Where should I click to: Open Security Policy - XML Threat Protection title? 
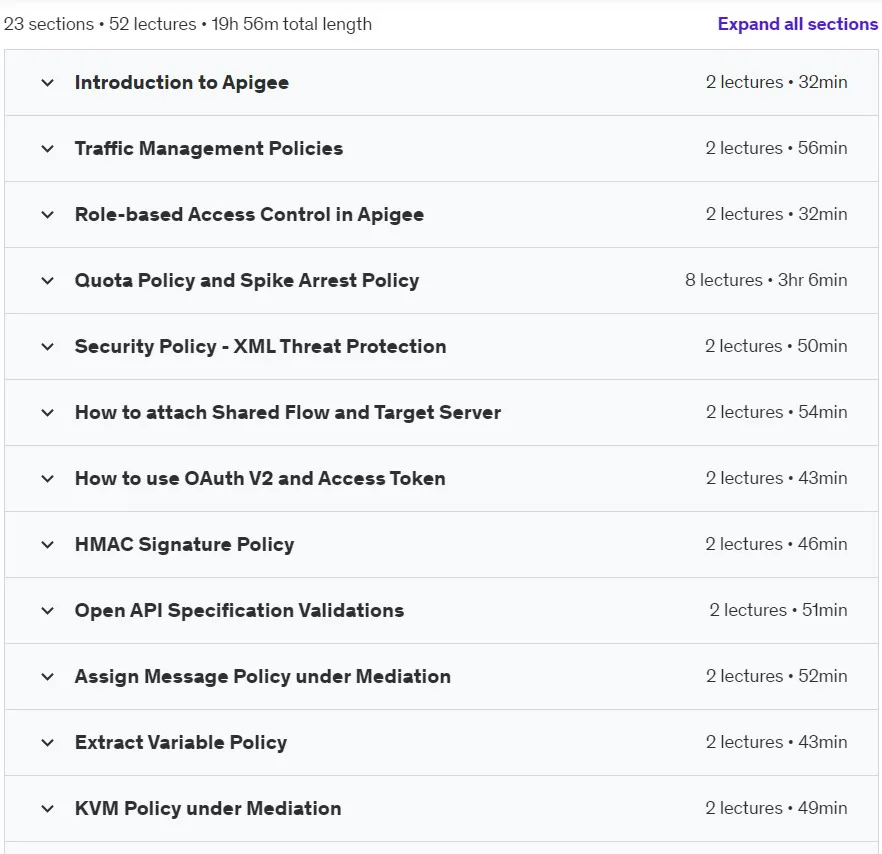click(x=260, y=347)
